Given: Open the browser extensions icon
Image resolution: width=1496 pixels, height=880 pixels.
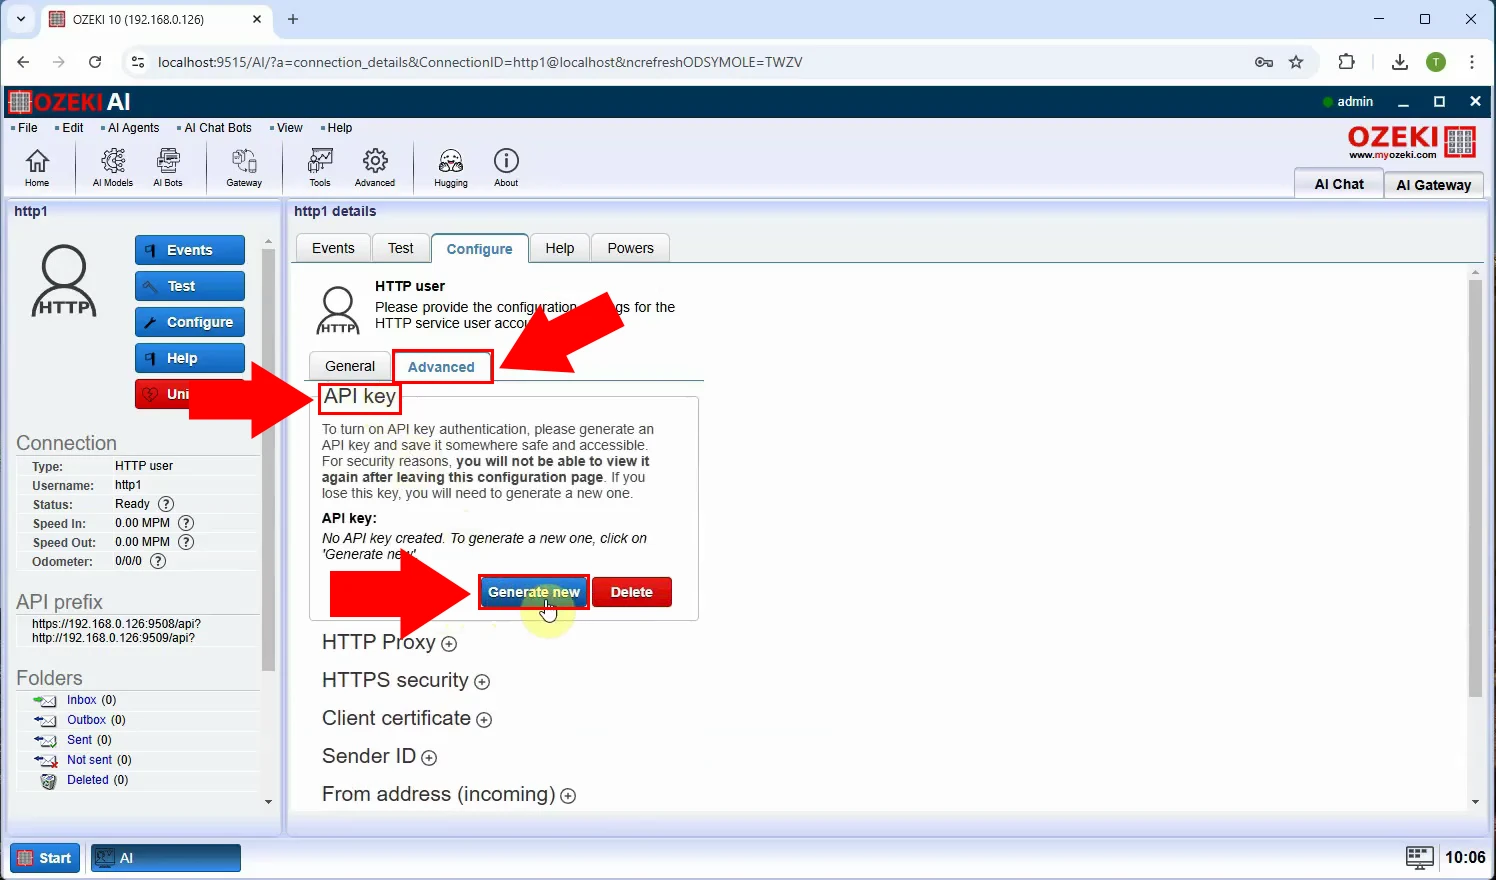Looking at the screenshot, I should click(x=1347, y=62).
